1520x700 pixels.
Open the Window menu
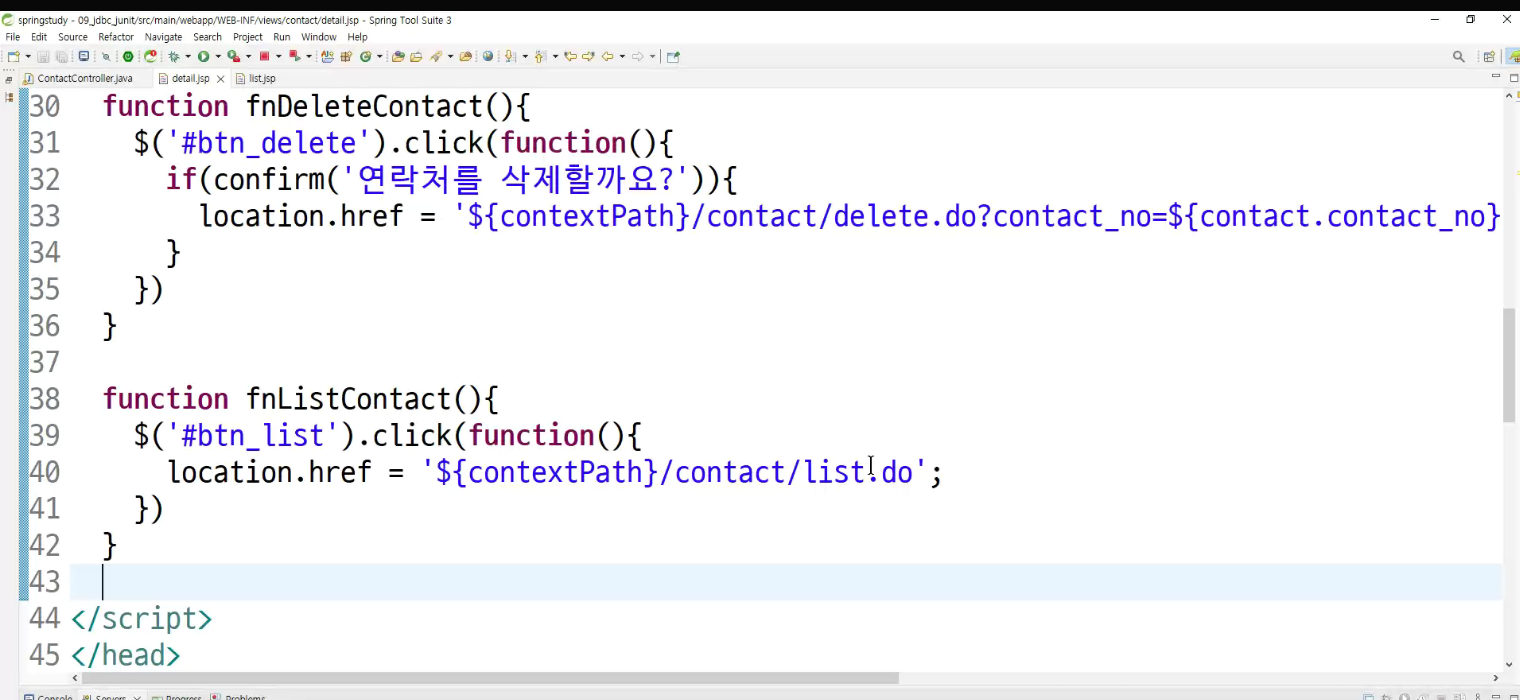tap(319, 37)
